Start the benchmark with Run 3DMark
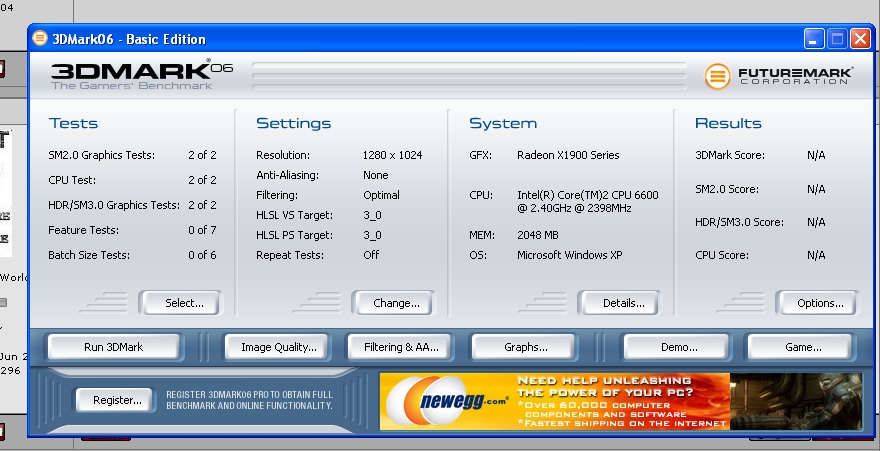The height and width of the screenshot is (451, 880). pos(113,347)
